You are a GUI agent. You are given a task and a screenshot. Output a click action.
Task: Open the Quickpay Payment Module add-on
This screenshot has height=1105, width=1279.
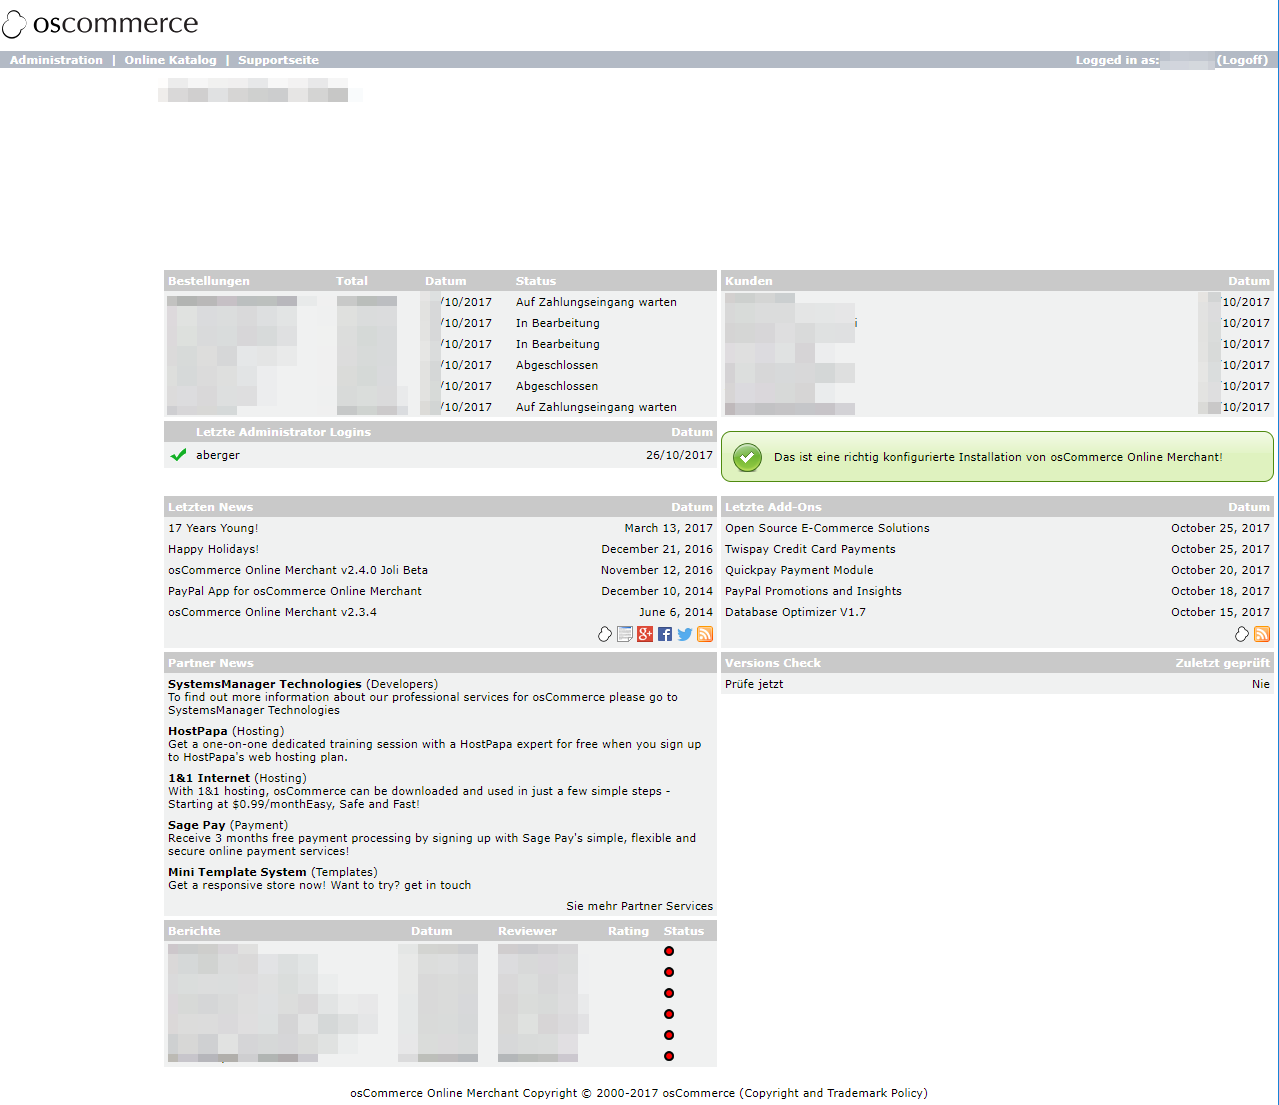click(x=799, y=570)
